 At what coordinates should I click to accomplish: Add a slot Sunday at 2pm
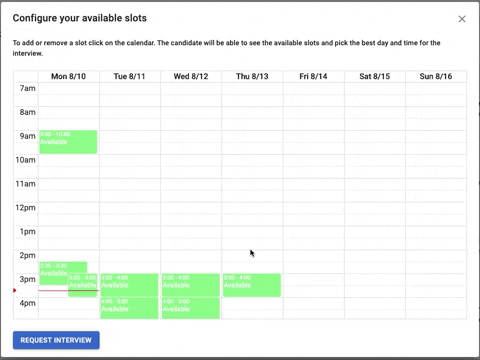[x=436, y=256]
